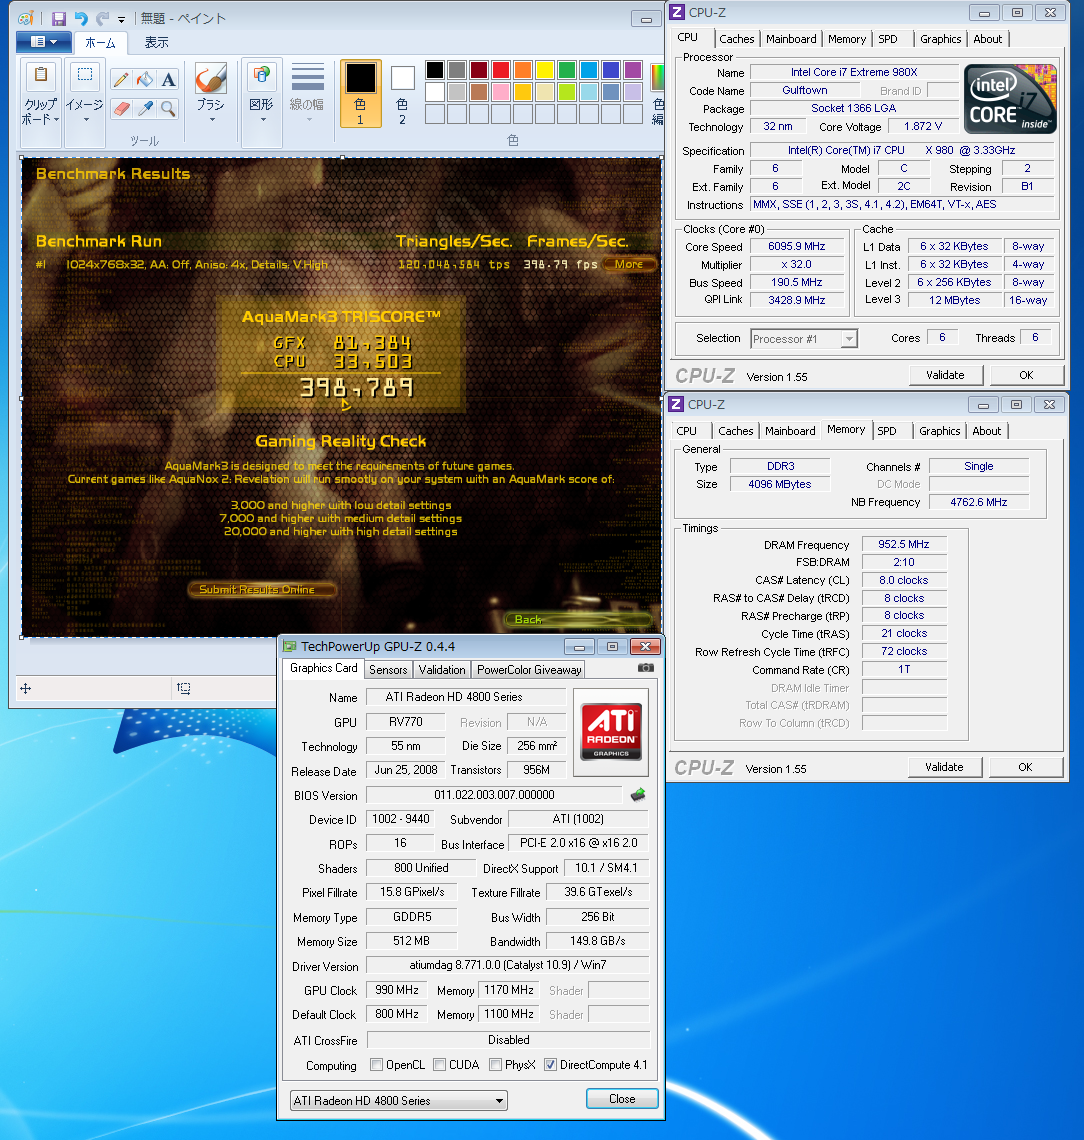
Task: Expand the Shapes dropdown arrow
Action: click(263, 120)
